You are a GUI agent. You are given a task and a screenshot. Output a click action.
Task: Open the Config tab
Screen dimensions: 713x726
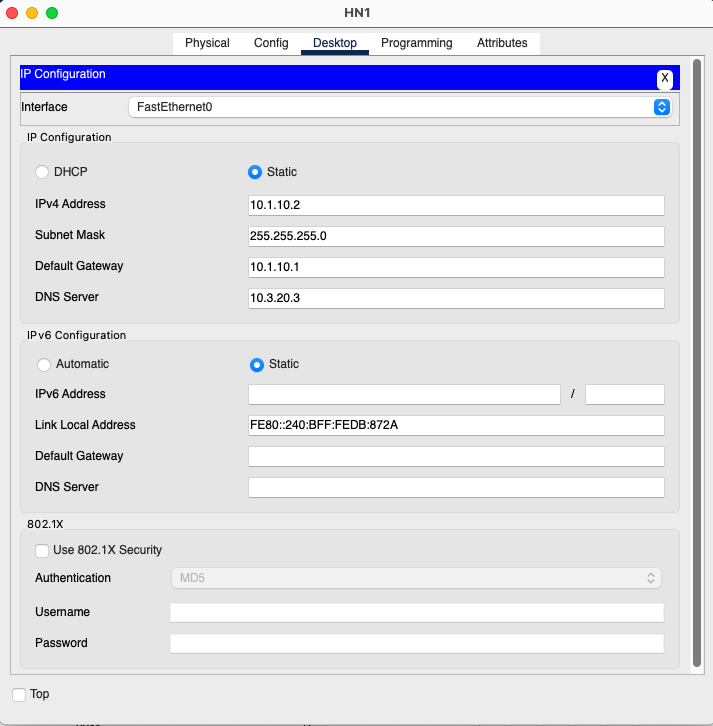point(271,43)
